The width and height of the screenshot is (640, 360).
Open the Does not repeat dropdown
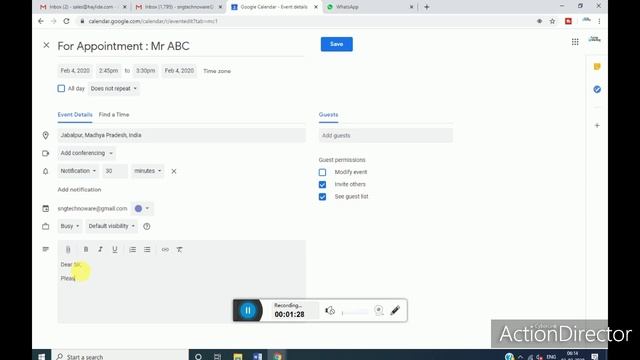click(x=113, y=89)
